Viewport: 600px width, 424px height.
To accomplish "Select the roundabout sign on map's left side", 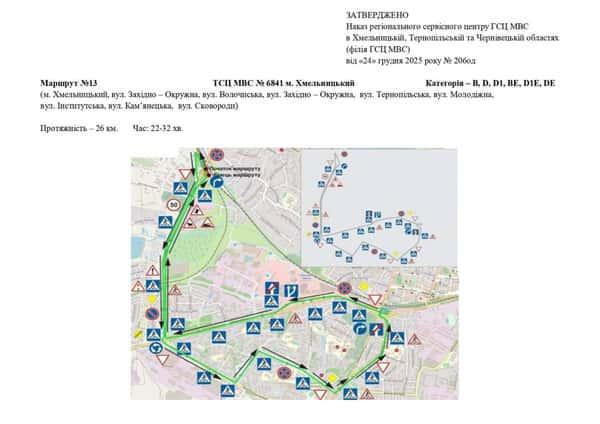I will tap(158, 349).
